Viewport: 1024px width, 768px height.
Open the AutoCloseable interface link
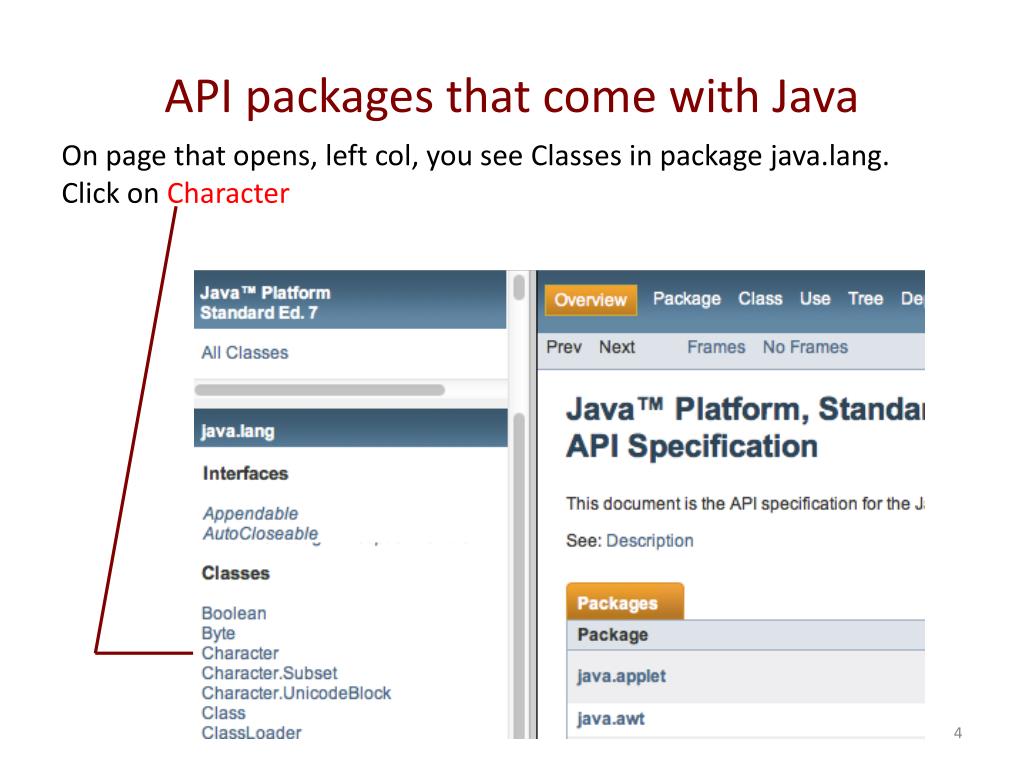[x=261, y=534]
